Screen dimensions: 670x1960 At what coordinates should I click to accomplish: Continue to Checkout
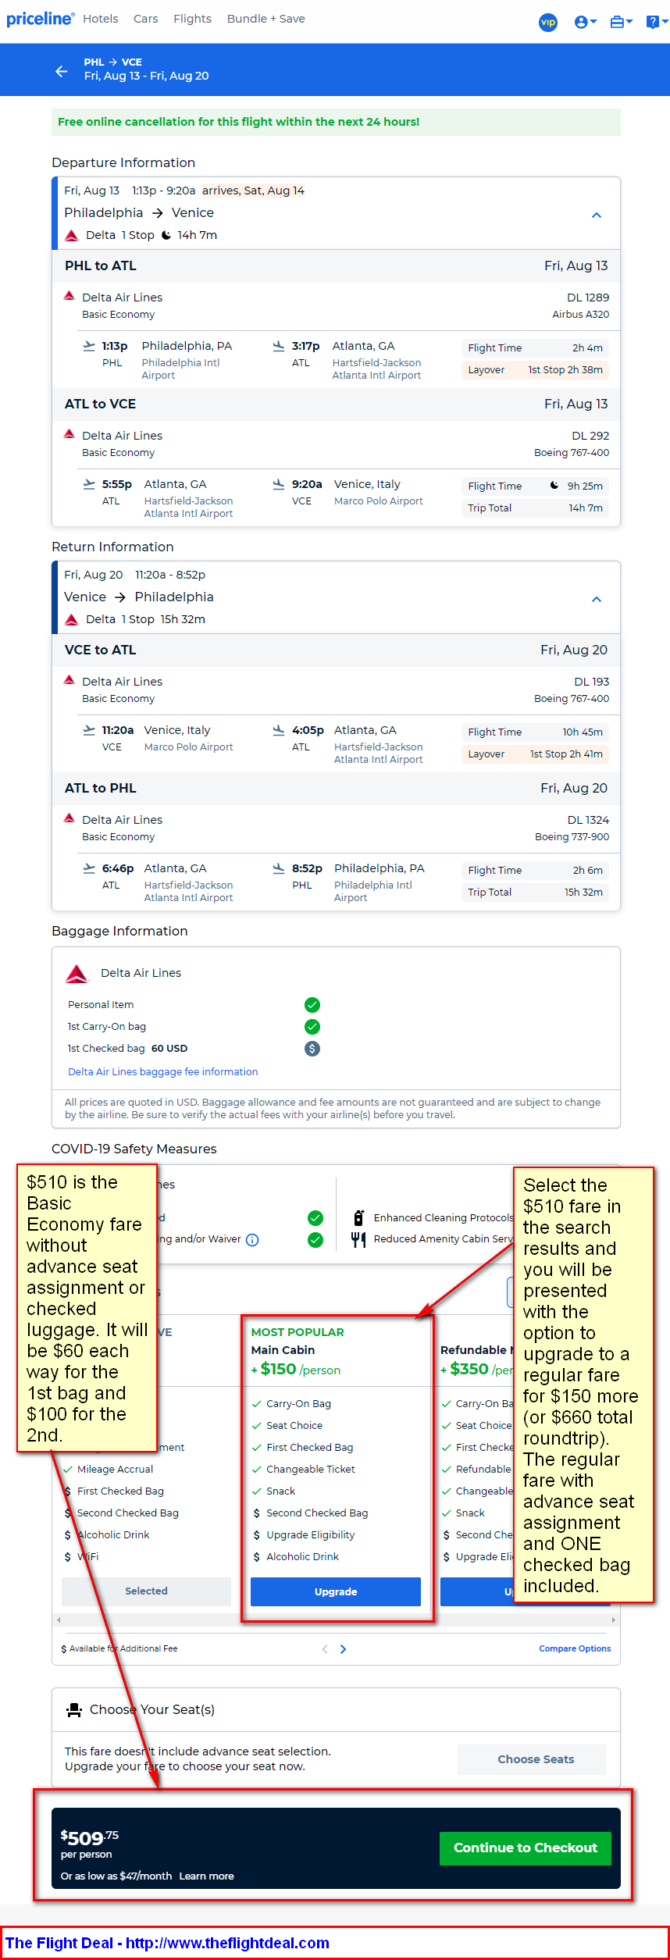[x=525, y=1848]
